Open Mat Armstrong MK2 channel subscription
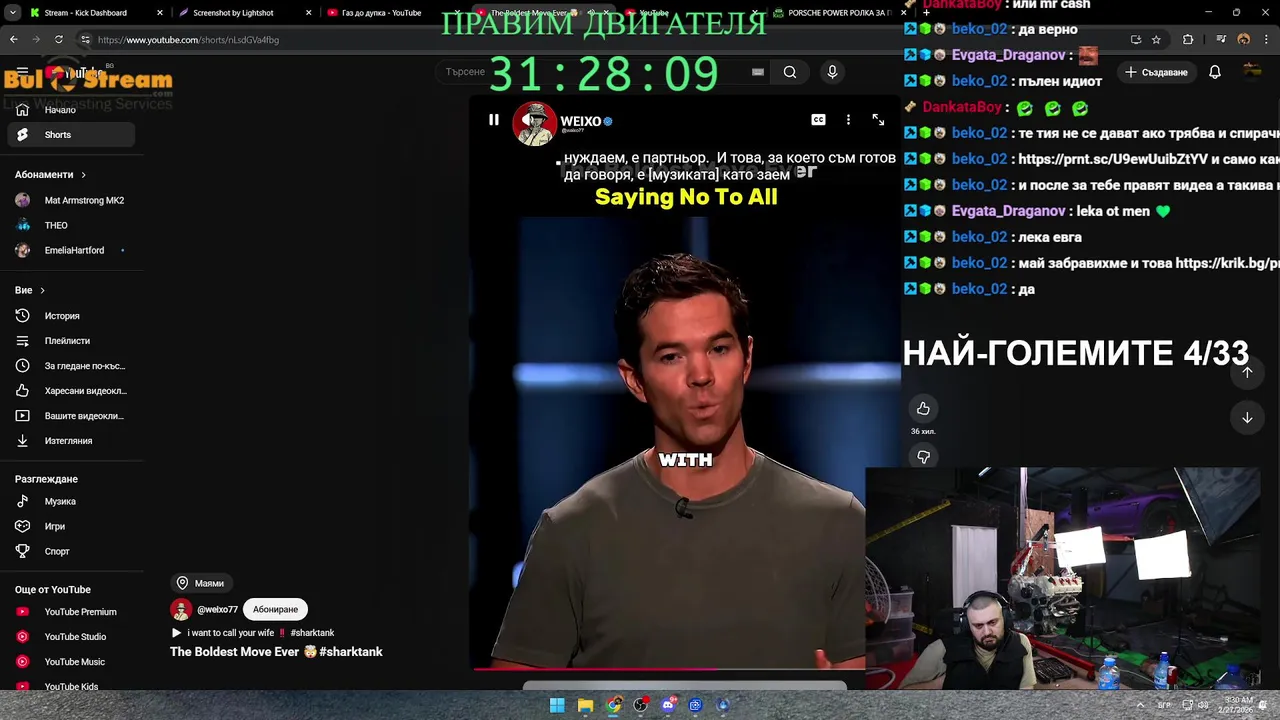1280x720 pixels. tap(70, 200)
